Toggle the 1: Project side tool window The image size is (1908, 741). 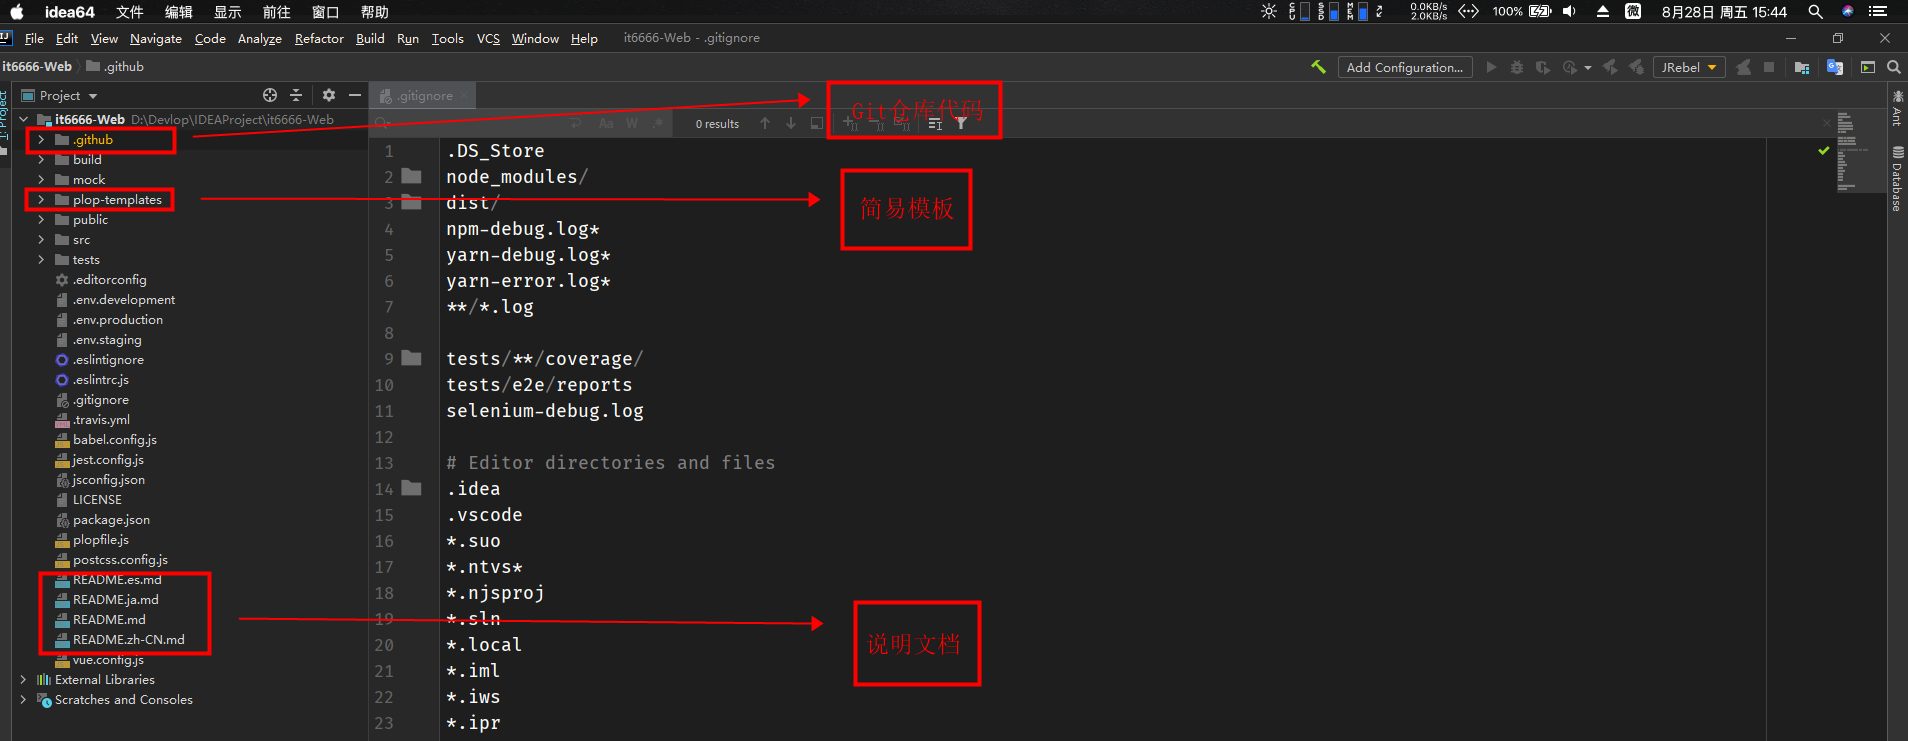[x=5, y=117]
